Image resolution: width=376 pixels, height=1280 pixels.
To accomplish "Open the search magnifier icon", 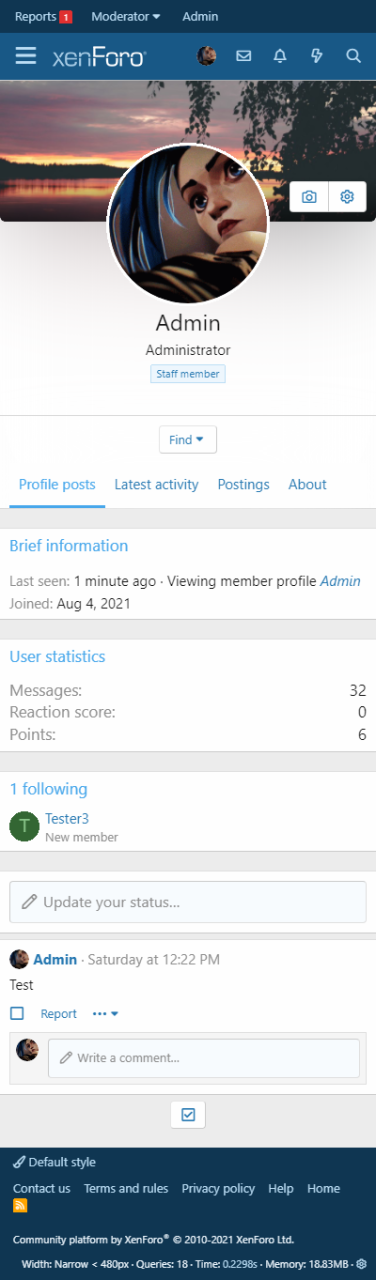I will click(x=353, y=56).
